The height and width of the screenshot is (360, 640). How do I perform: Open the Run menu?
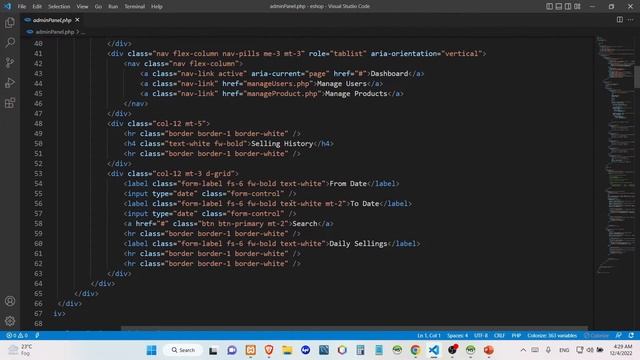click(x=113, y=6)
